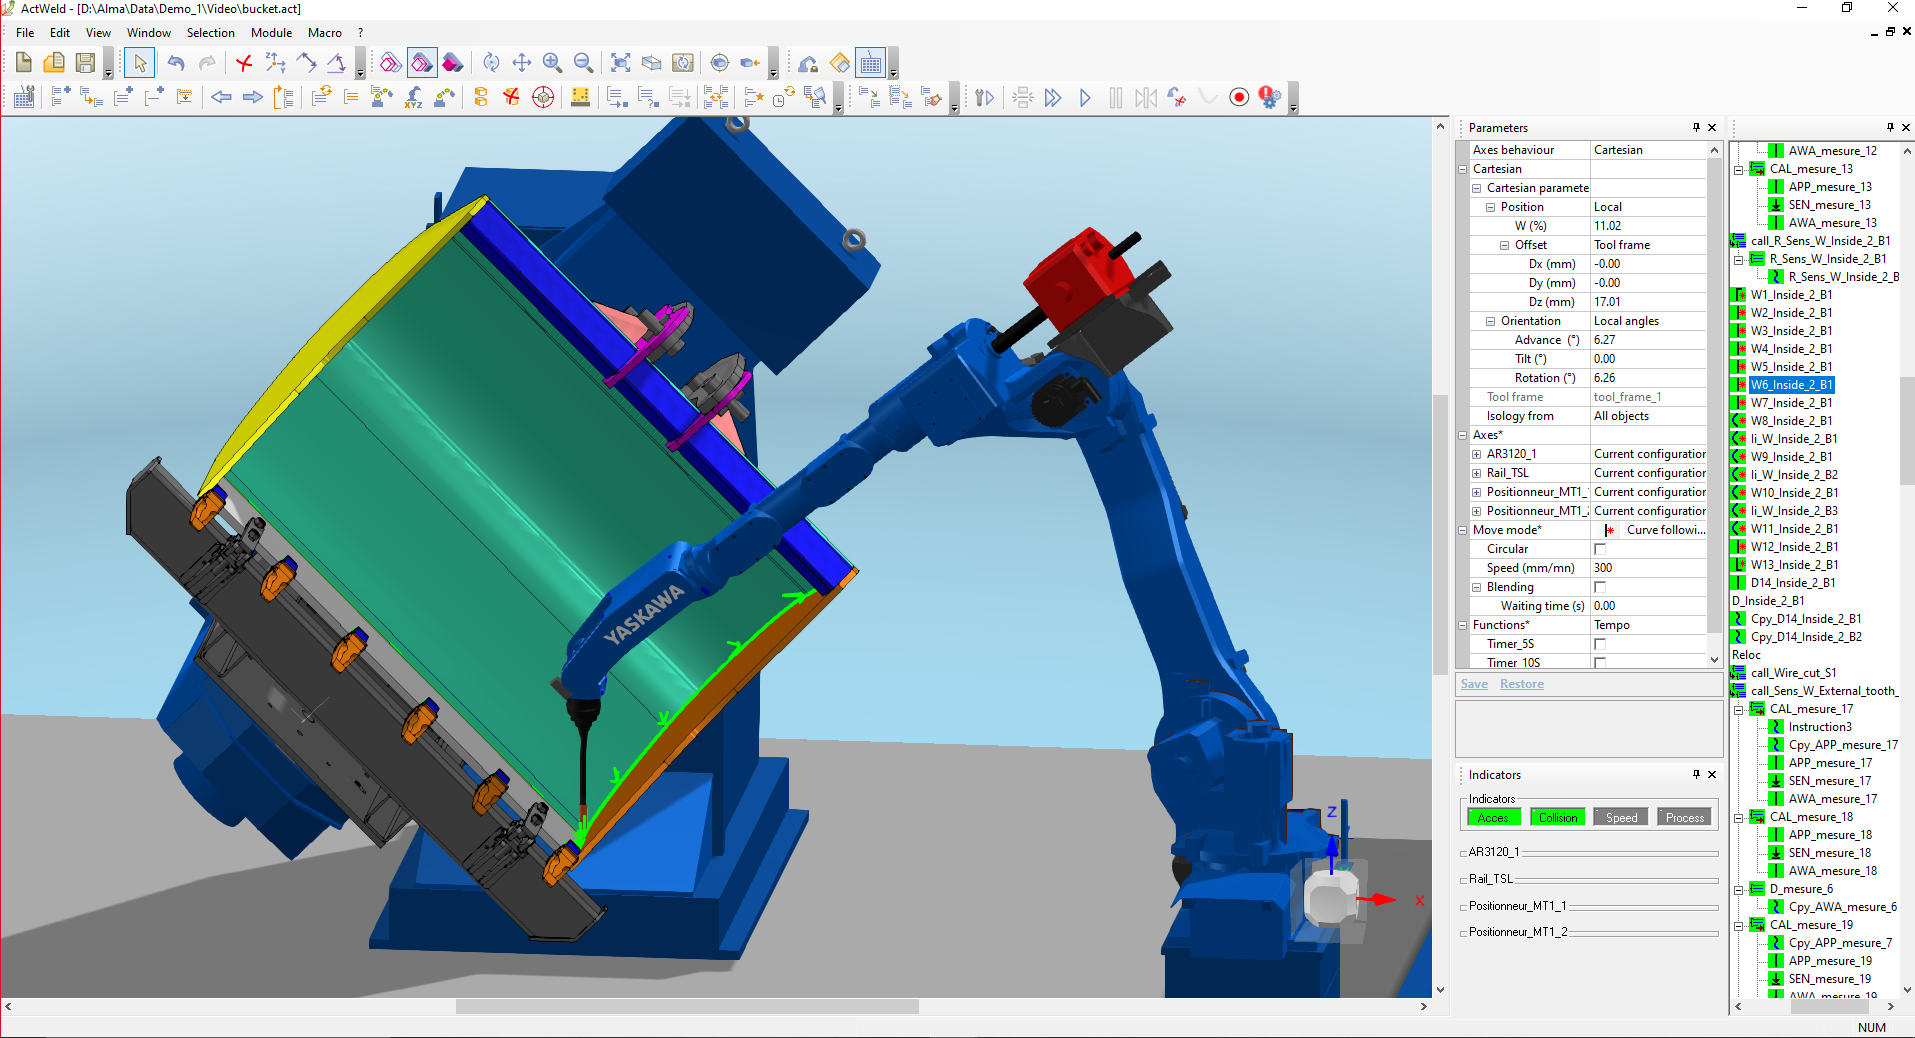This screenshot has width=1915, height=1038.
Task: Toggle the Acces indicator
Action: (x=1493, y=817)
